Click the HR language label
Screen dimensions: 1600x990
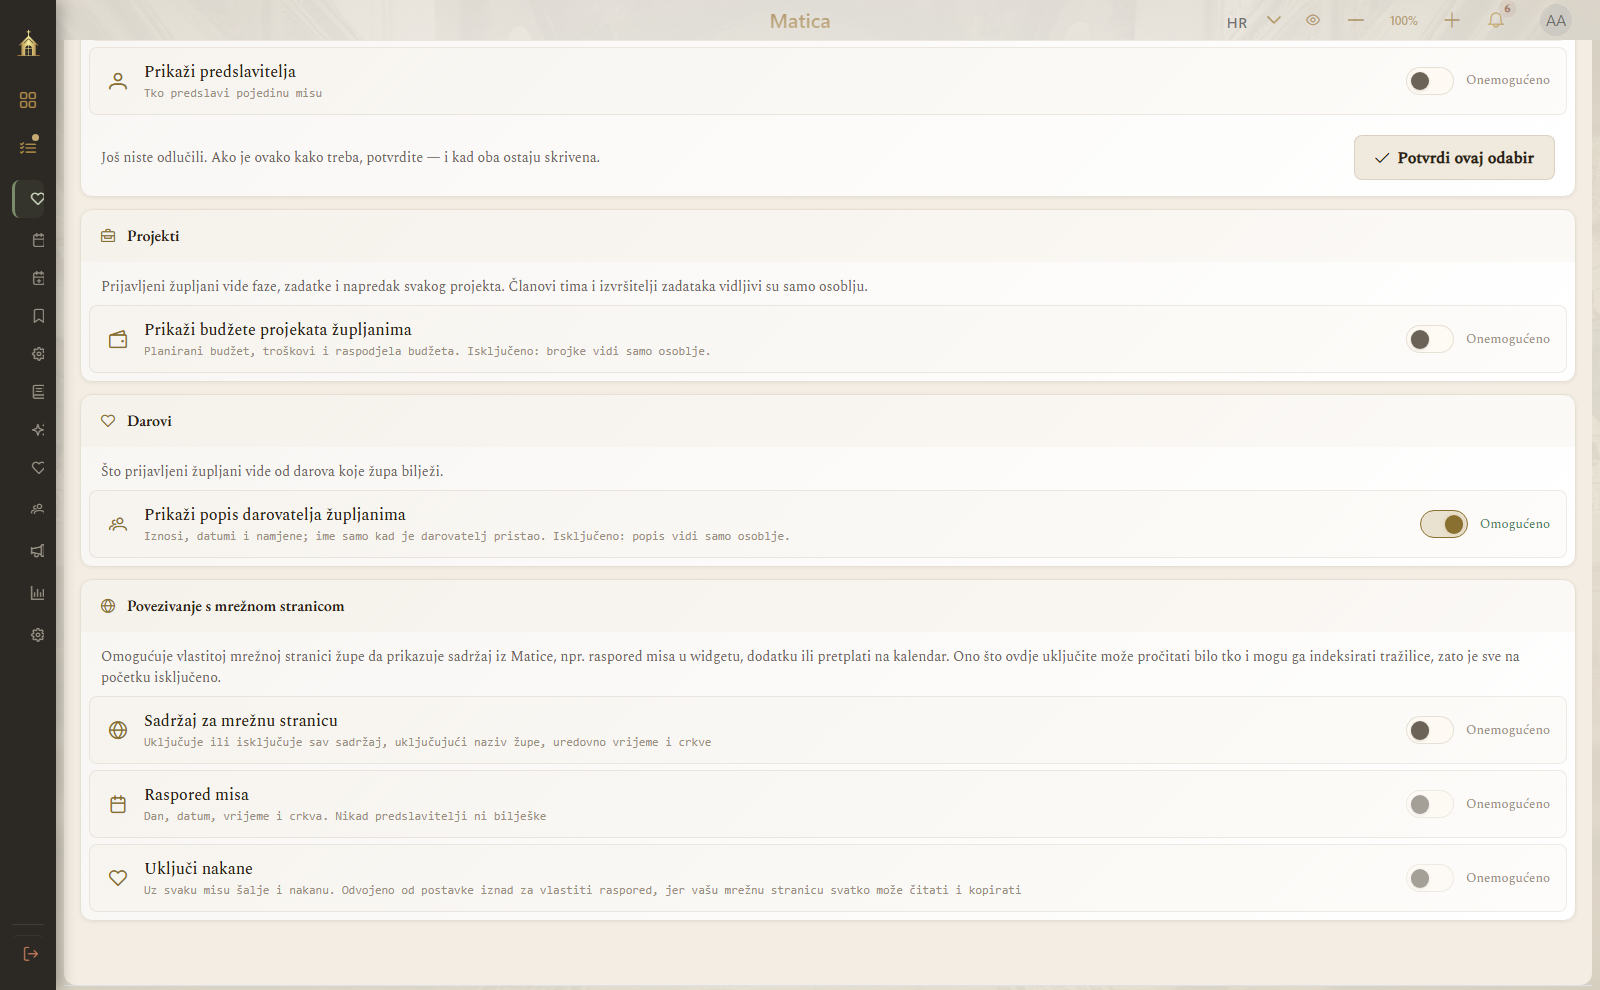[x=1237, y=22]
